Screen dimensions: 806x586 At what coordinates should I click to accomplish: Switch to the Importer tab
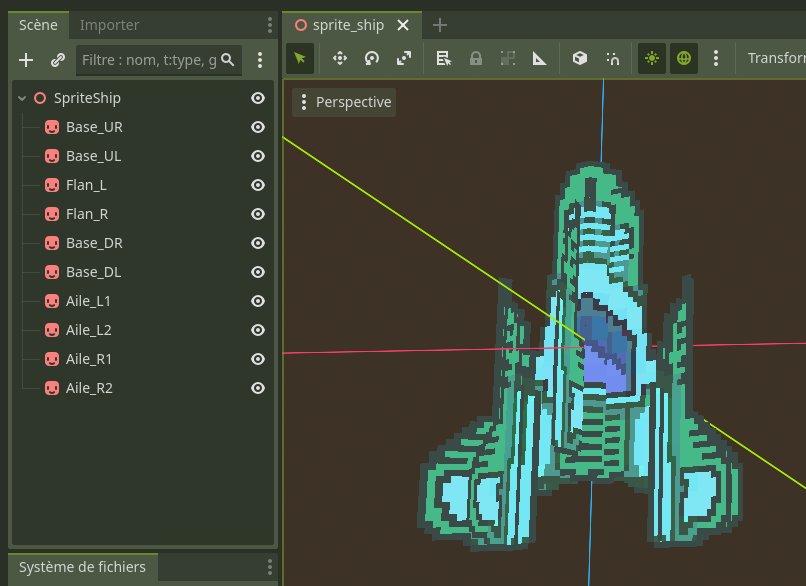pyautogui.click(x=110, y=25)
